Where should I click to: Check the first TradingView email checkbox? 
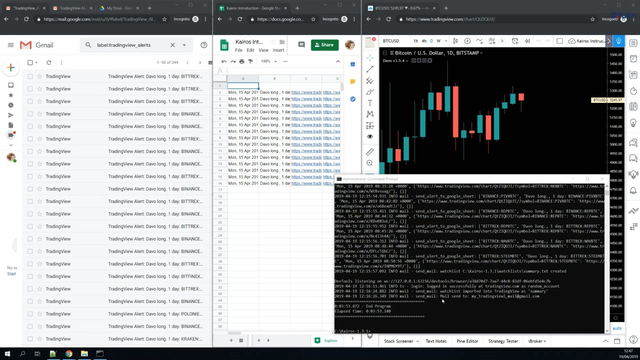click(30, 76)
